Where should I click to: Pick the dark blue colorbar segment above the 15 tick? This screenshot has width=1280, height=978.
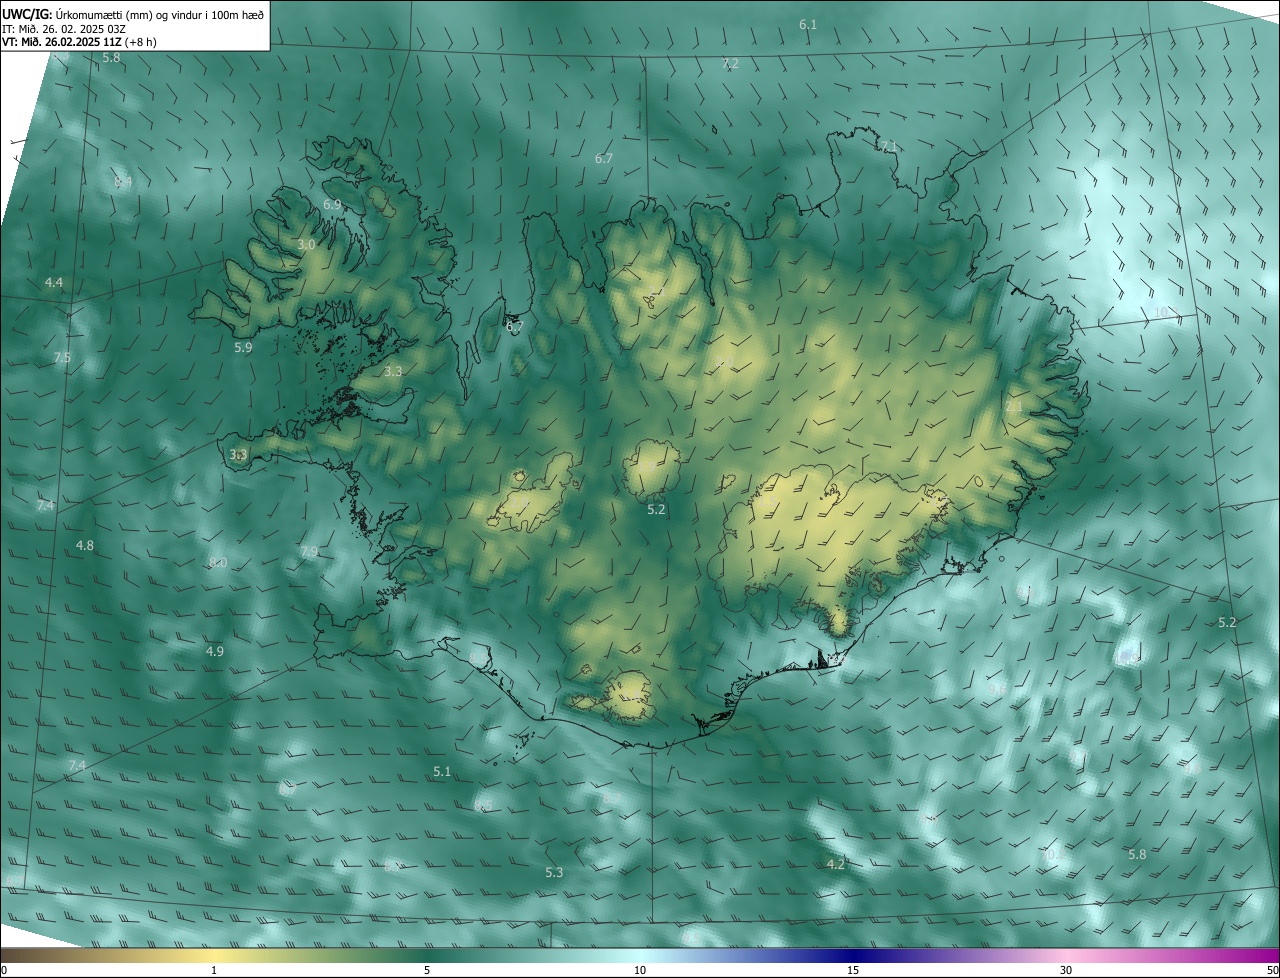click(853, 955)
